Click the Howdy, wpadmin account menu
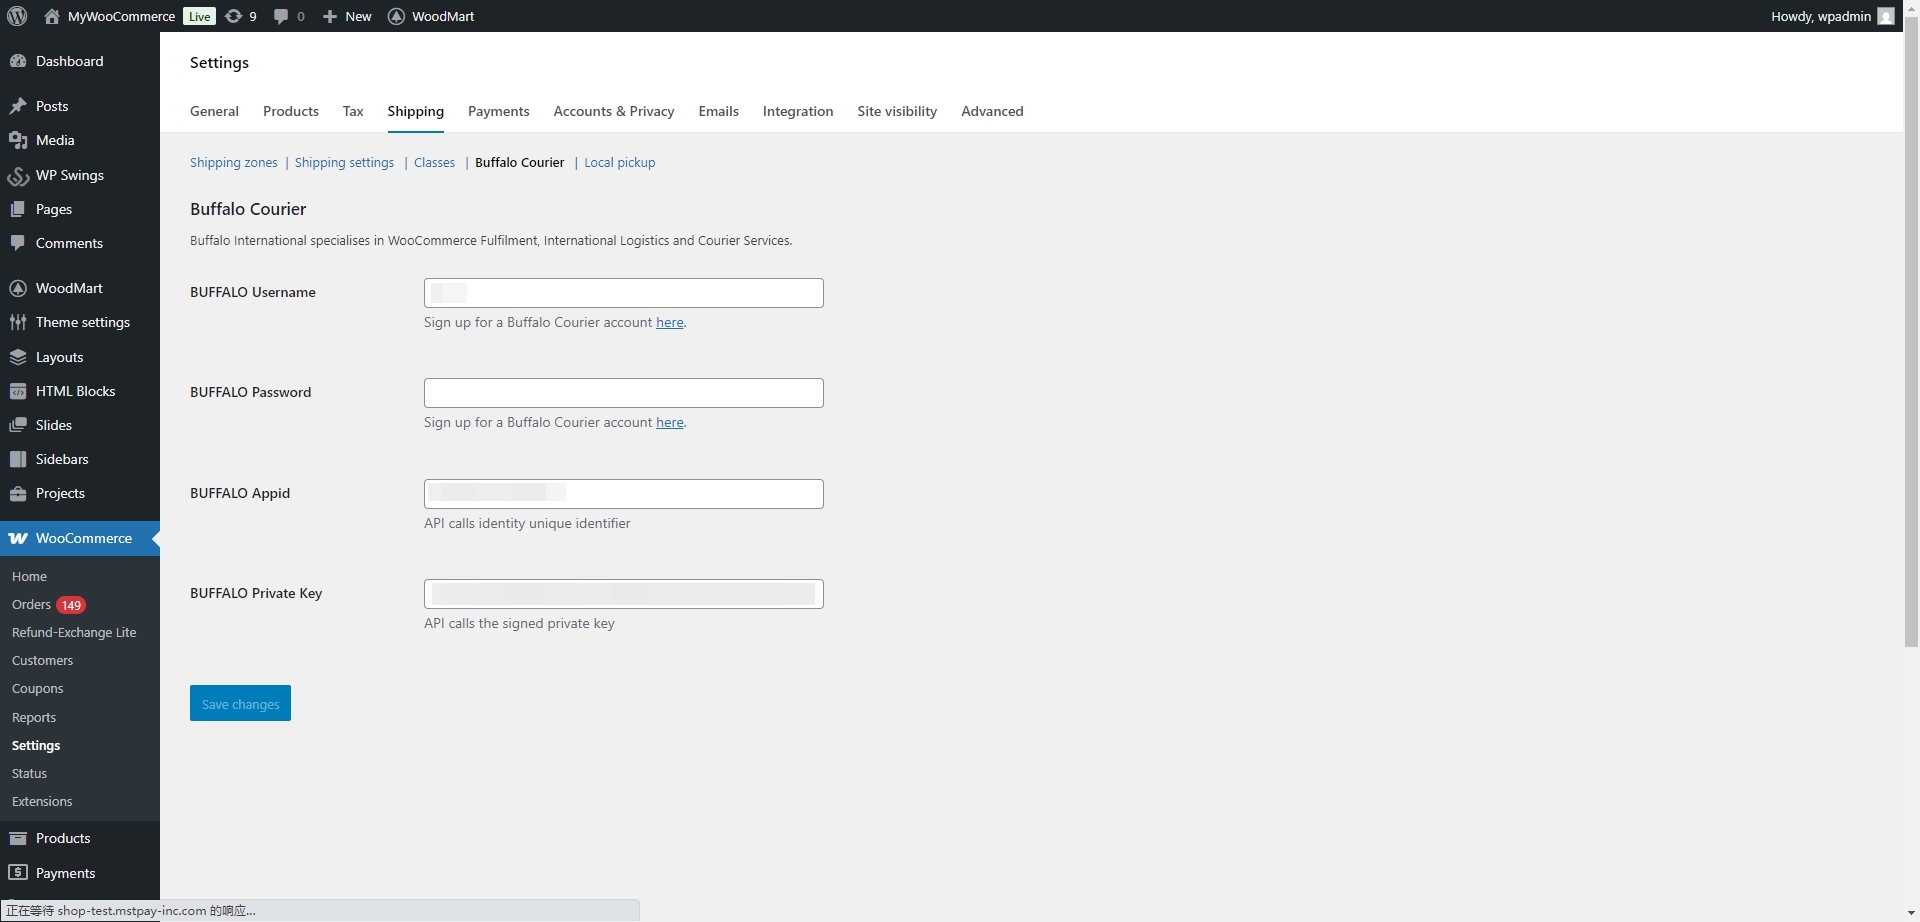Viewport: 1920px width, 922px height. [1832, 16]
